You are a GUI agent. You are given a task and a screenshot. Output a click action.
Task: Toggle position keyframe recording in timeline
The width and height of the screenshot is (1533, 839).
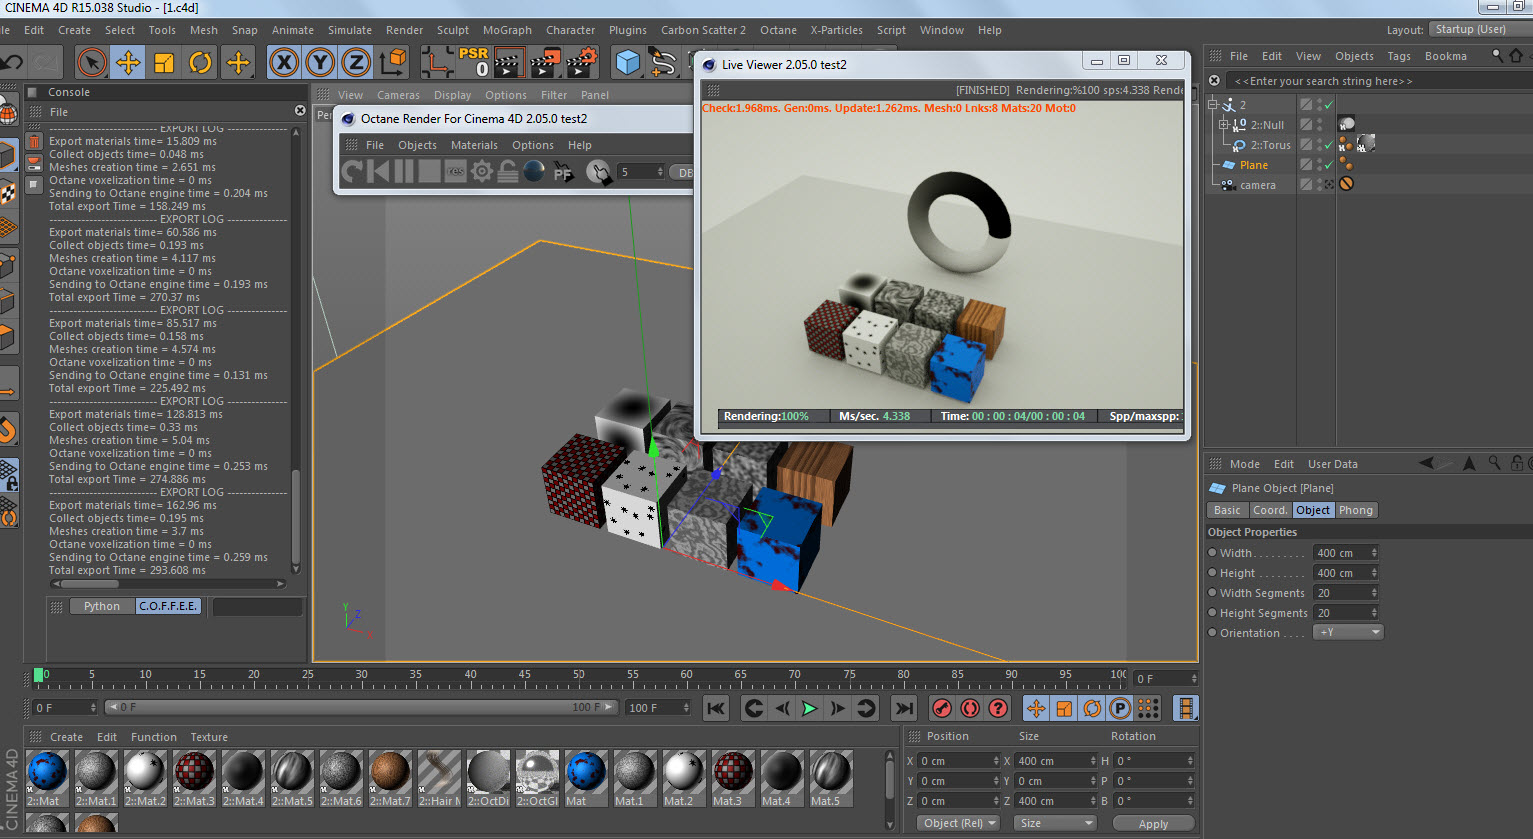click(1036, 708)
